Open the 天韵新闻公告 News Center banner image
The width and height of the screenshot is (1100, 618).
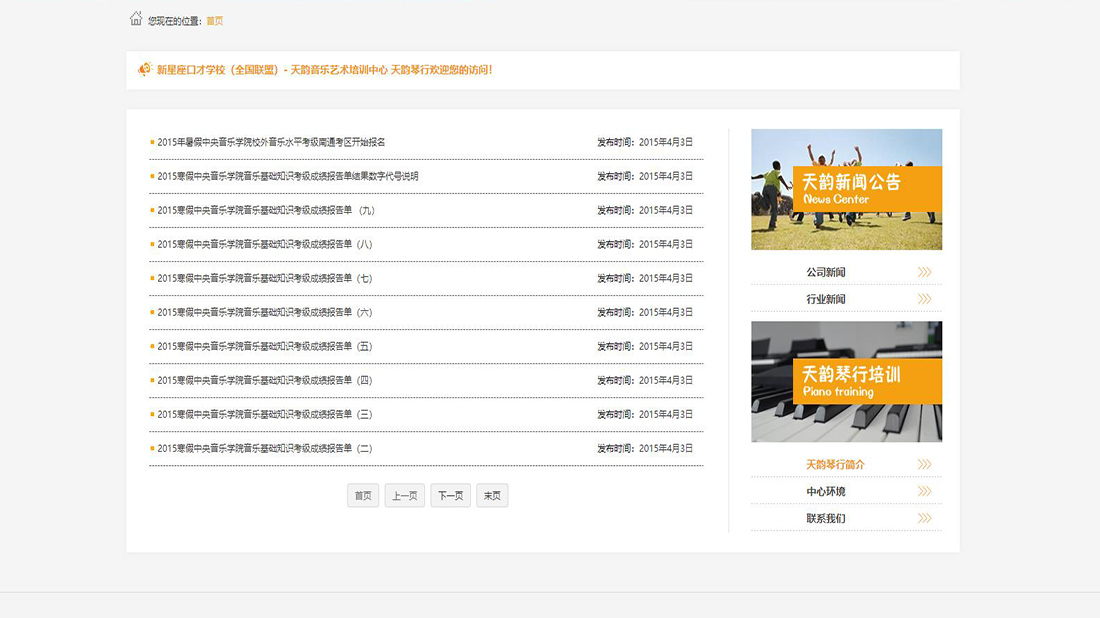(846, 189)
